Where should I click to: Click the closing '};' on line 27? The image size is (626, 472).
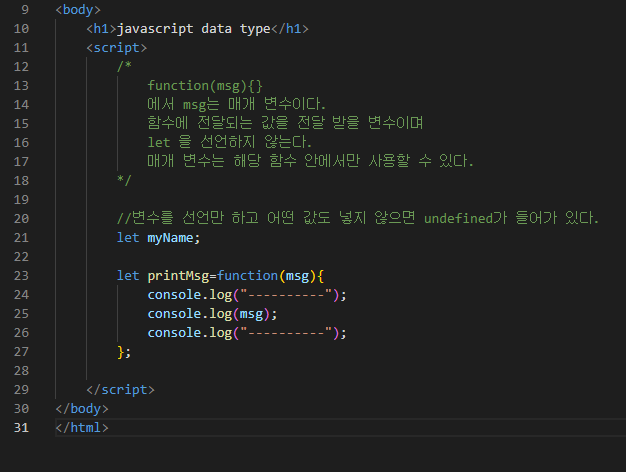[x=124, y=352]
